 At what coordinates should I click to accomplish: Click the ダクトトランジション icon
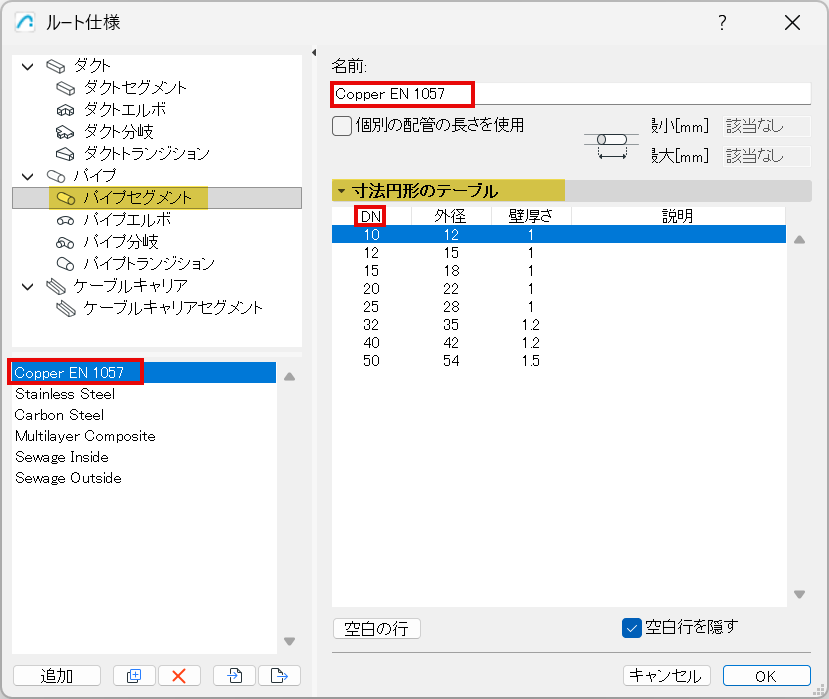coord(66,154)
